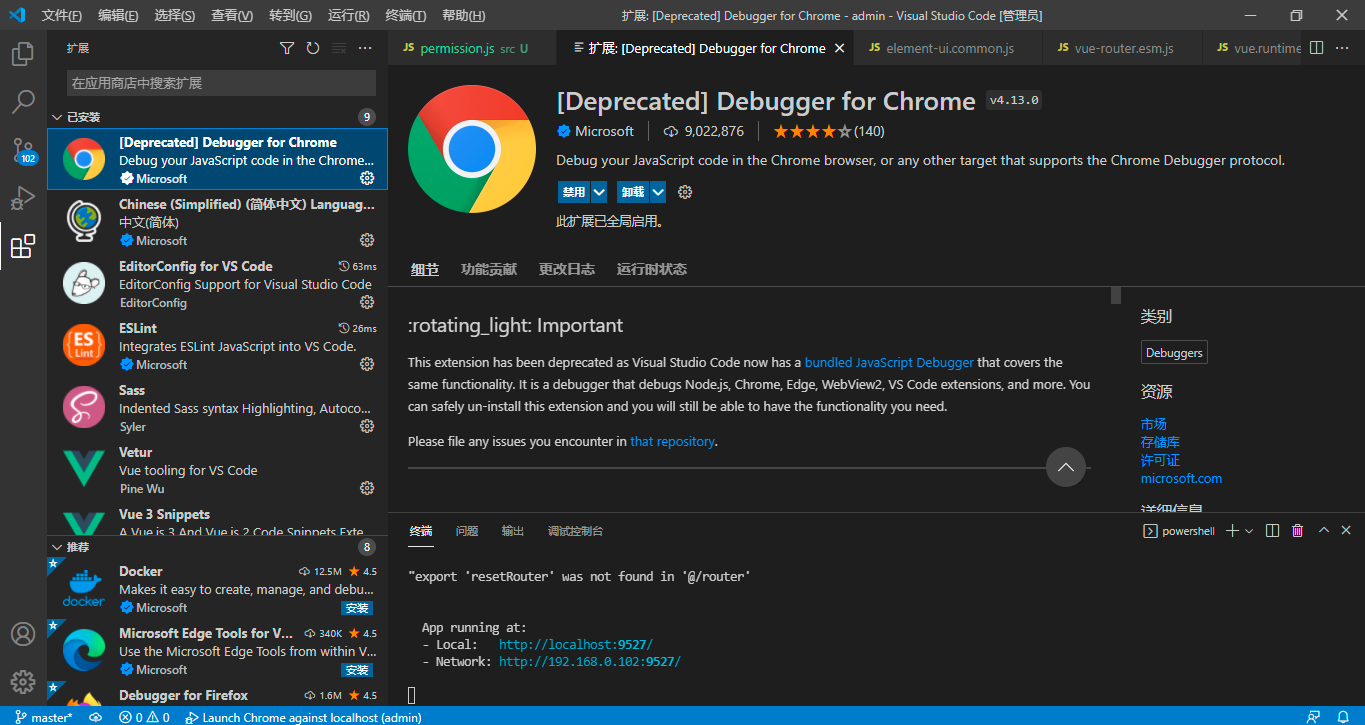Click 禁用 disable button
Image resolution: width=1365 pixels, height=725 pixels.
click(x=574, y=192)
